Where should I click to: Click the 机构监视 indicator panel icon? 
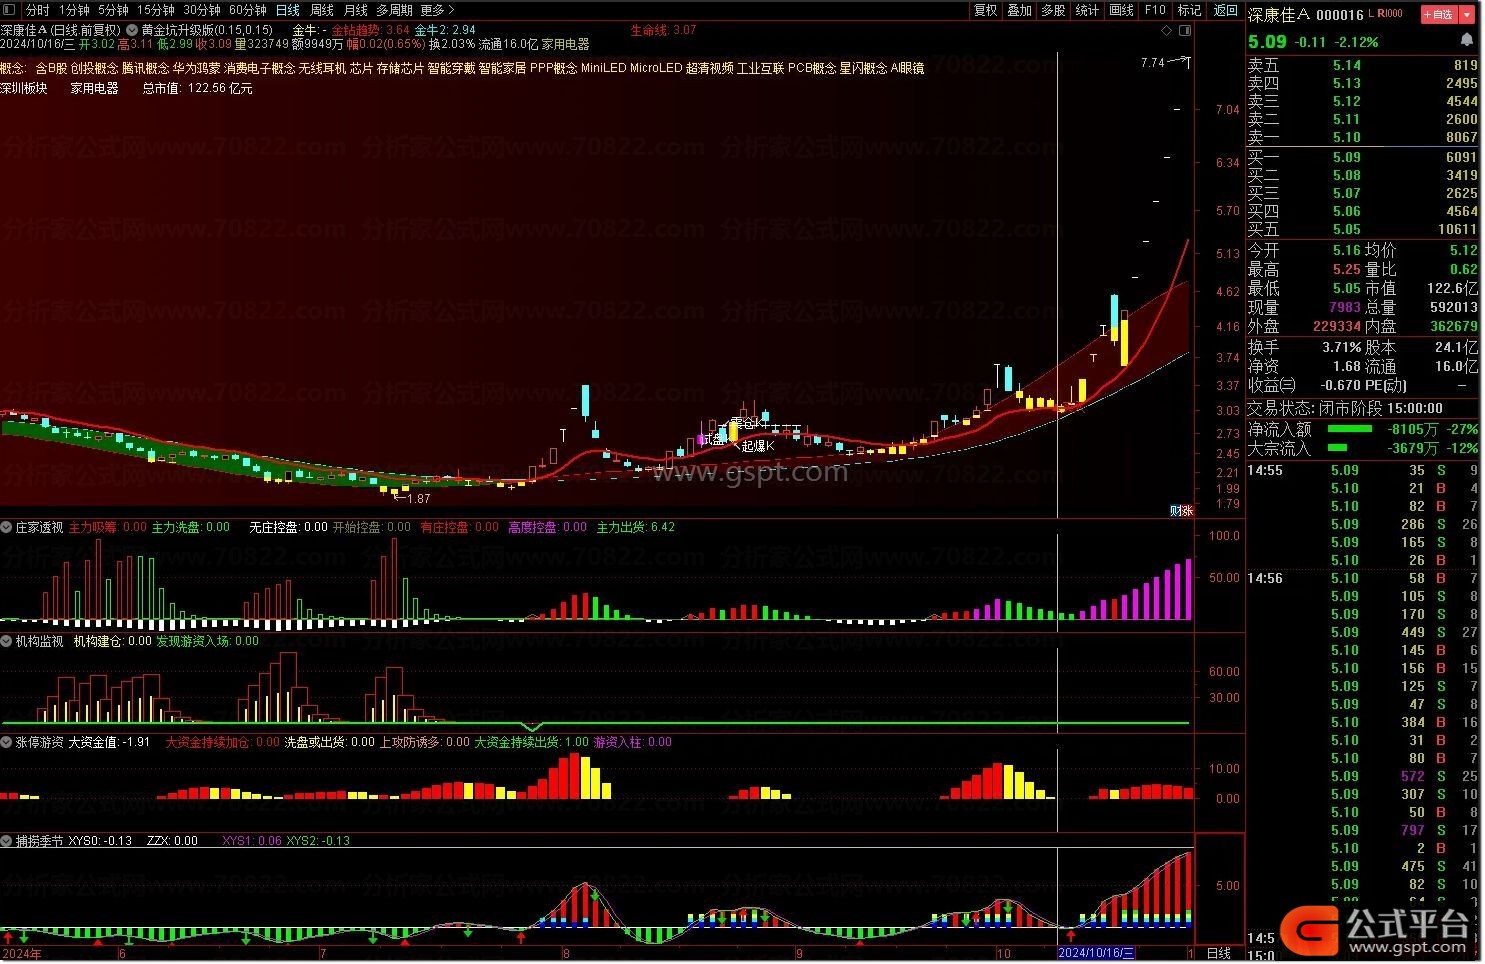[7, 641]
